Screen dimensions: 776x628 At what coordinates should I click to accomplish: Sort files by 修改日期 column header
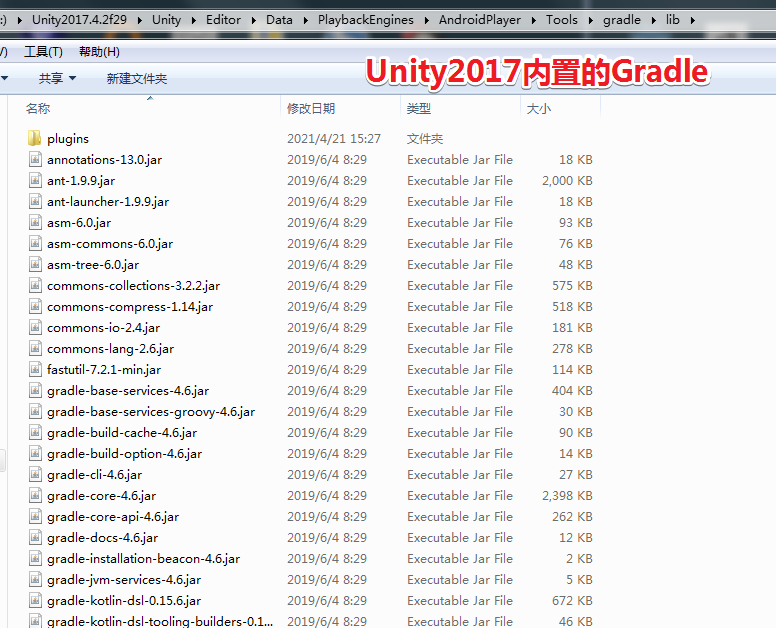(311, 108)
